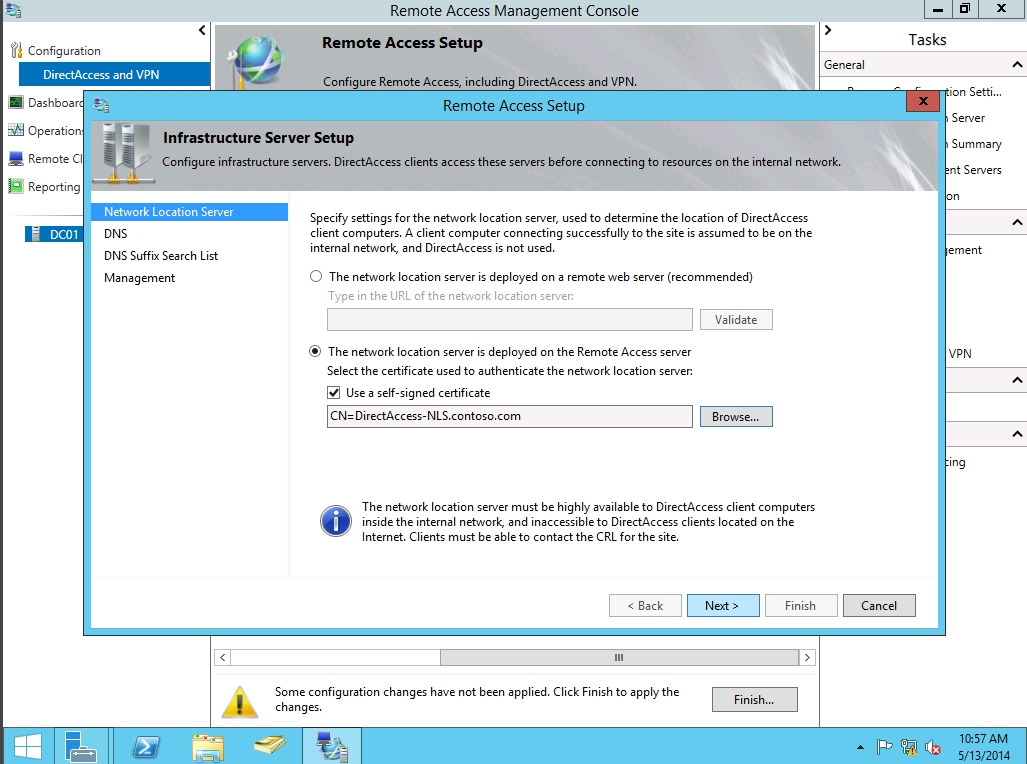This screenshot has width=1027, height=764.
Task: Switch to the Remote Access console taskbar icon
Action: 331,746
